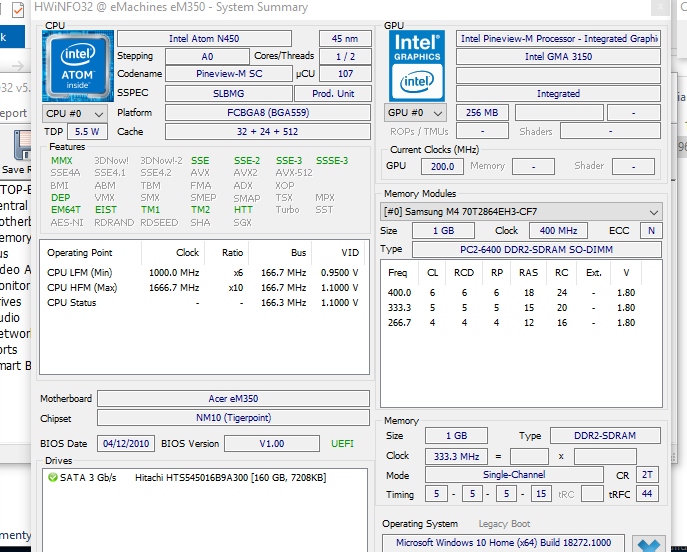Click the Legacy Boot label
687x552 pixels.
pos(504,524)
